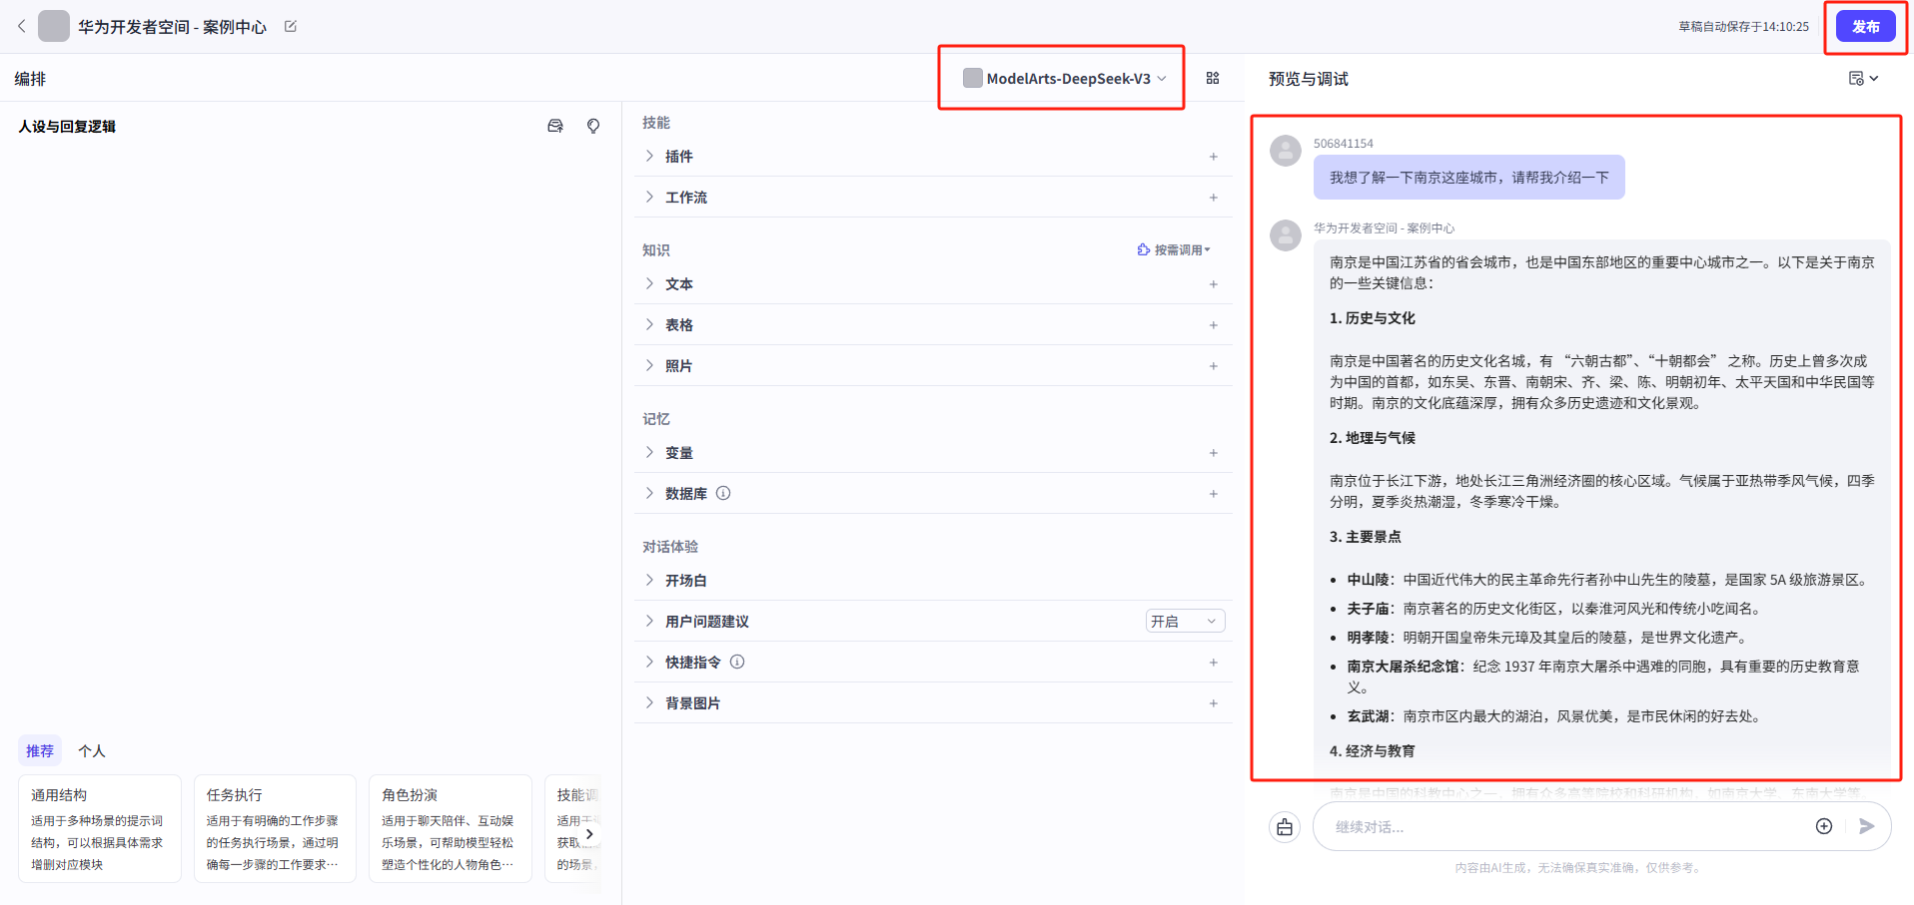The width and height of the screenshot is (1914, 905).
Task: Add a database with the 数据库 plus icon
Action: (1213, 494)
